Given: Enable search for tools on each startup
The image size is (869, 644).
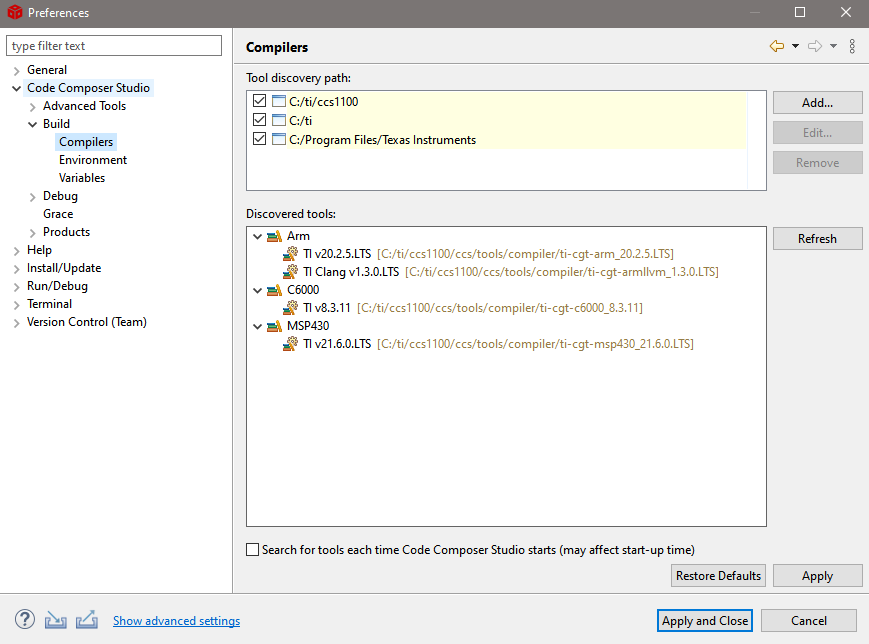Looking at the screenshot, I should pyautogui.click(x=253, y=550).
